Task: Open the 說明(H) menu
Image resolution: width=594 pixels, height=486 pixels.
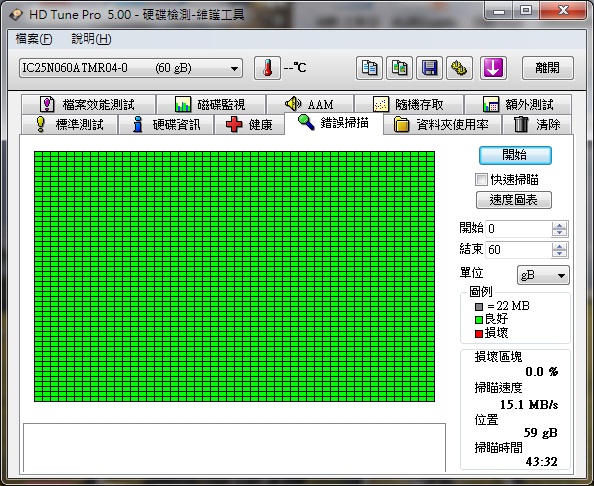Action: [91, 39]
